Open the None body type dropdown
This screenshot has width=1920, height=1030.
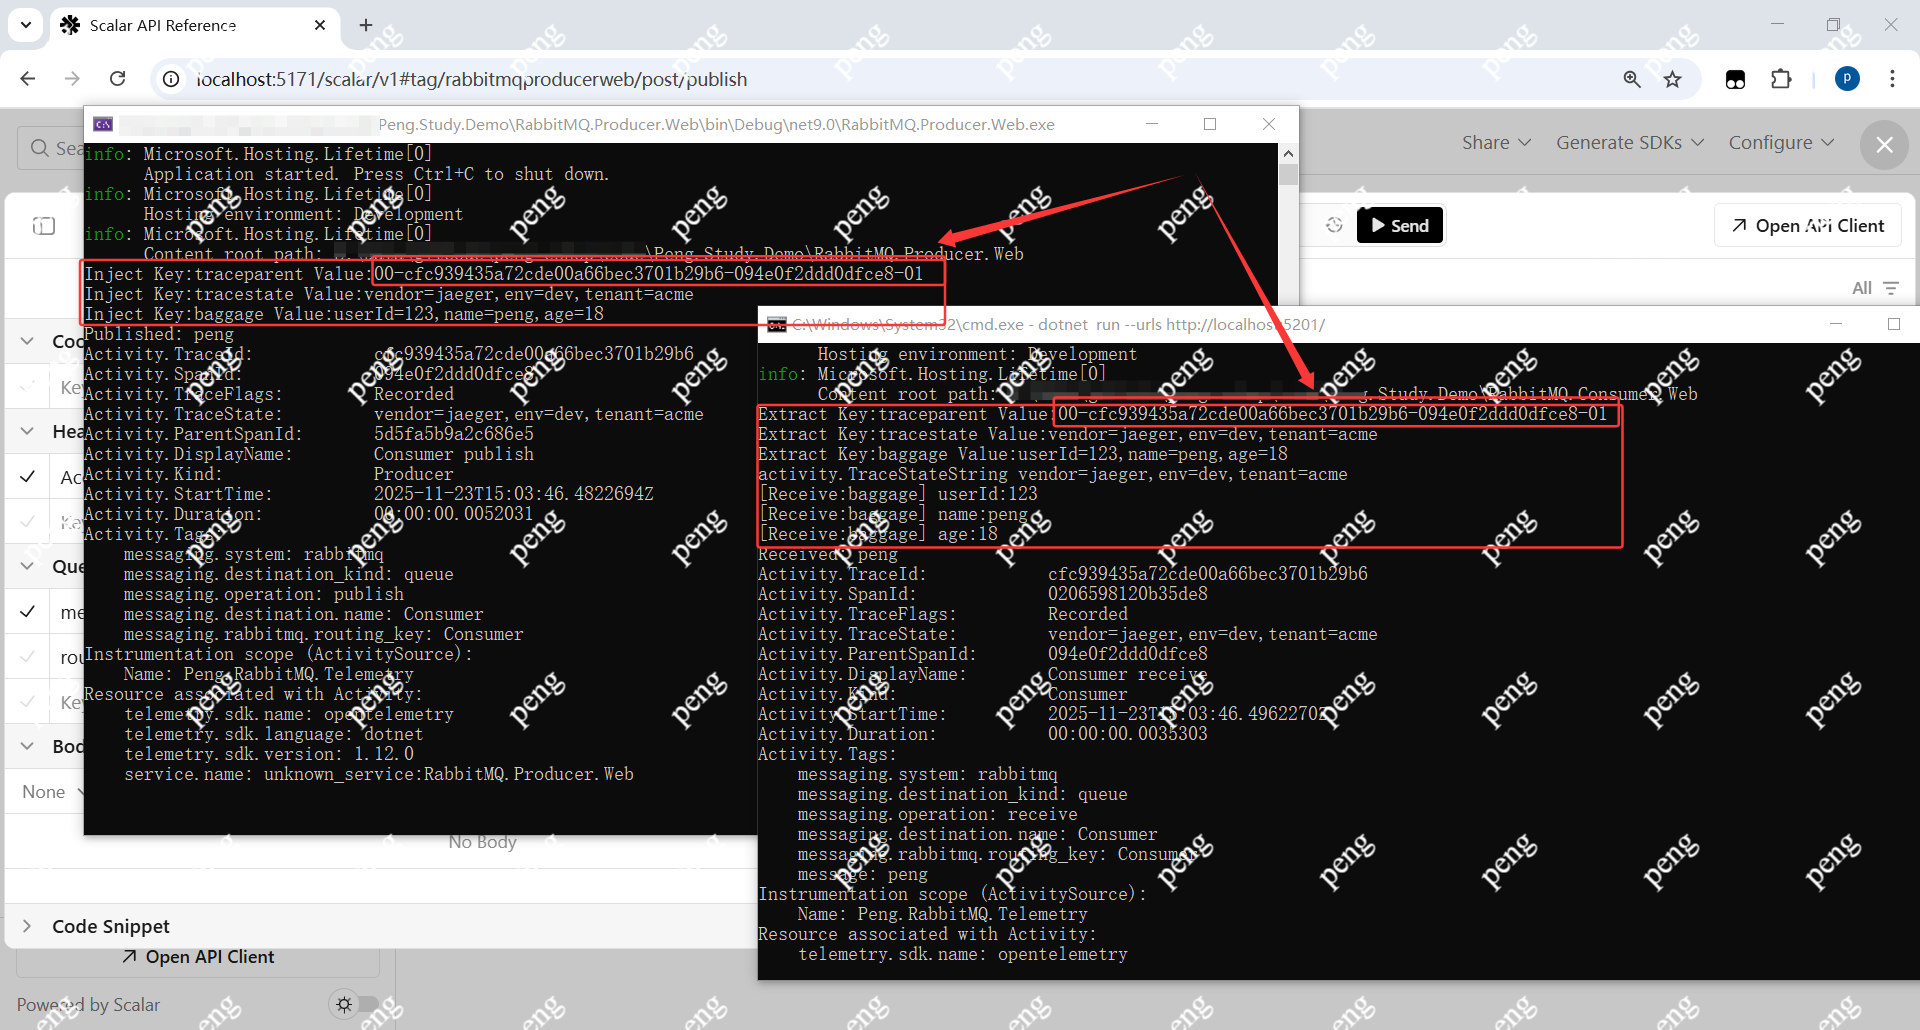tap(52, 792)
